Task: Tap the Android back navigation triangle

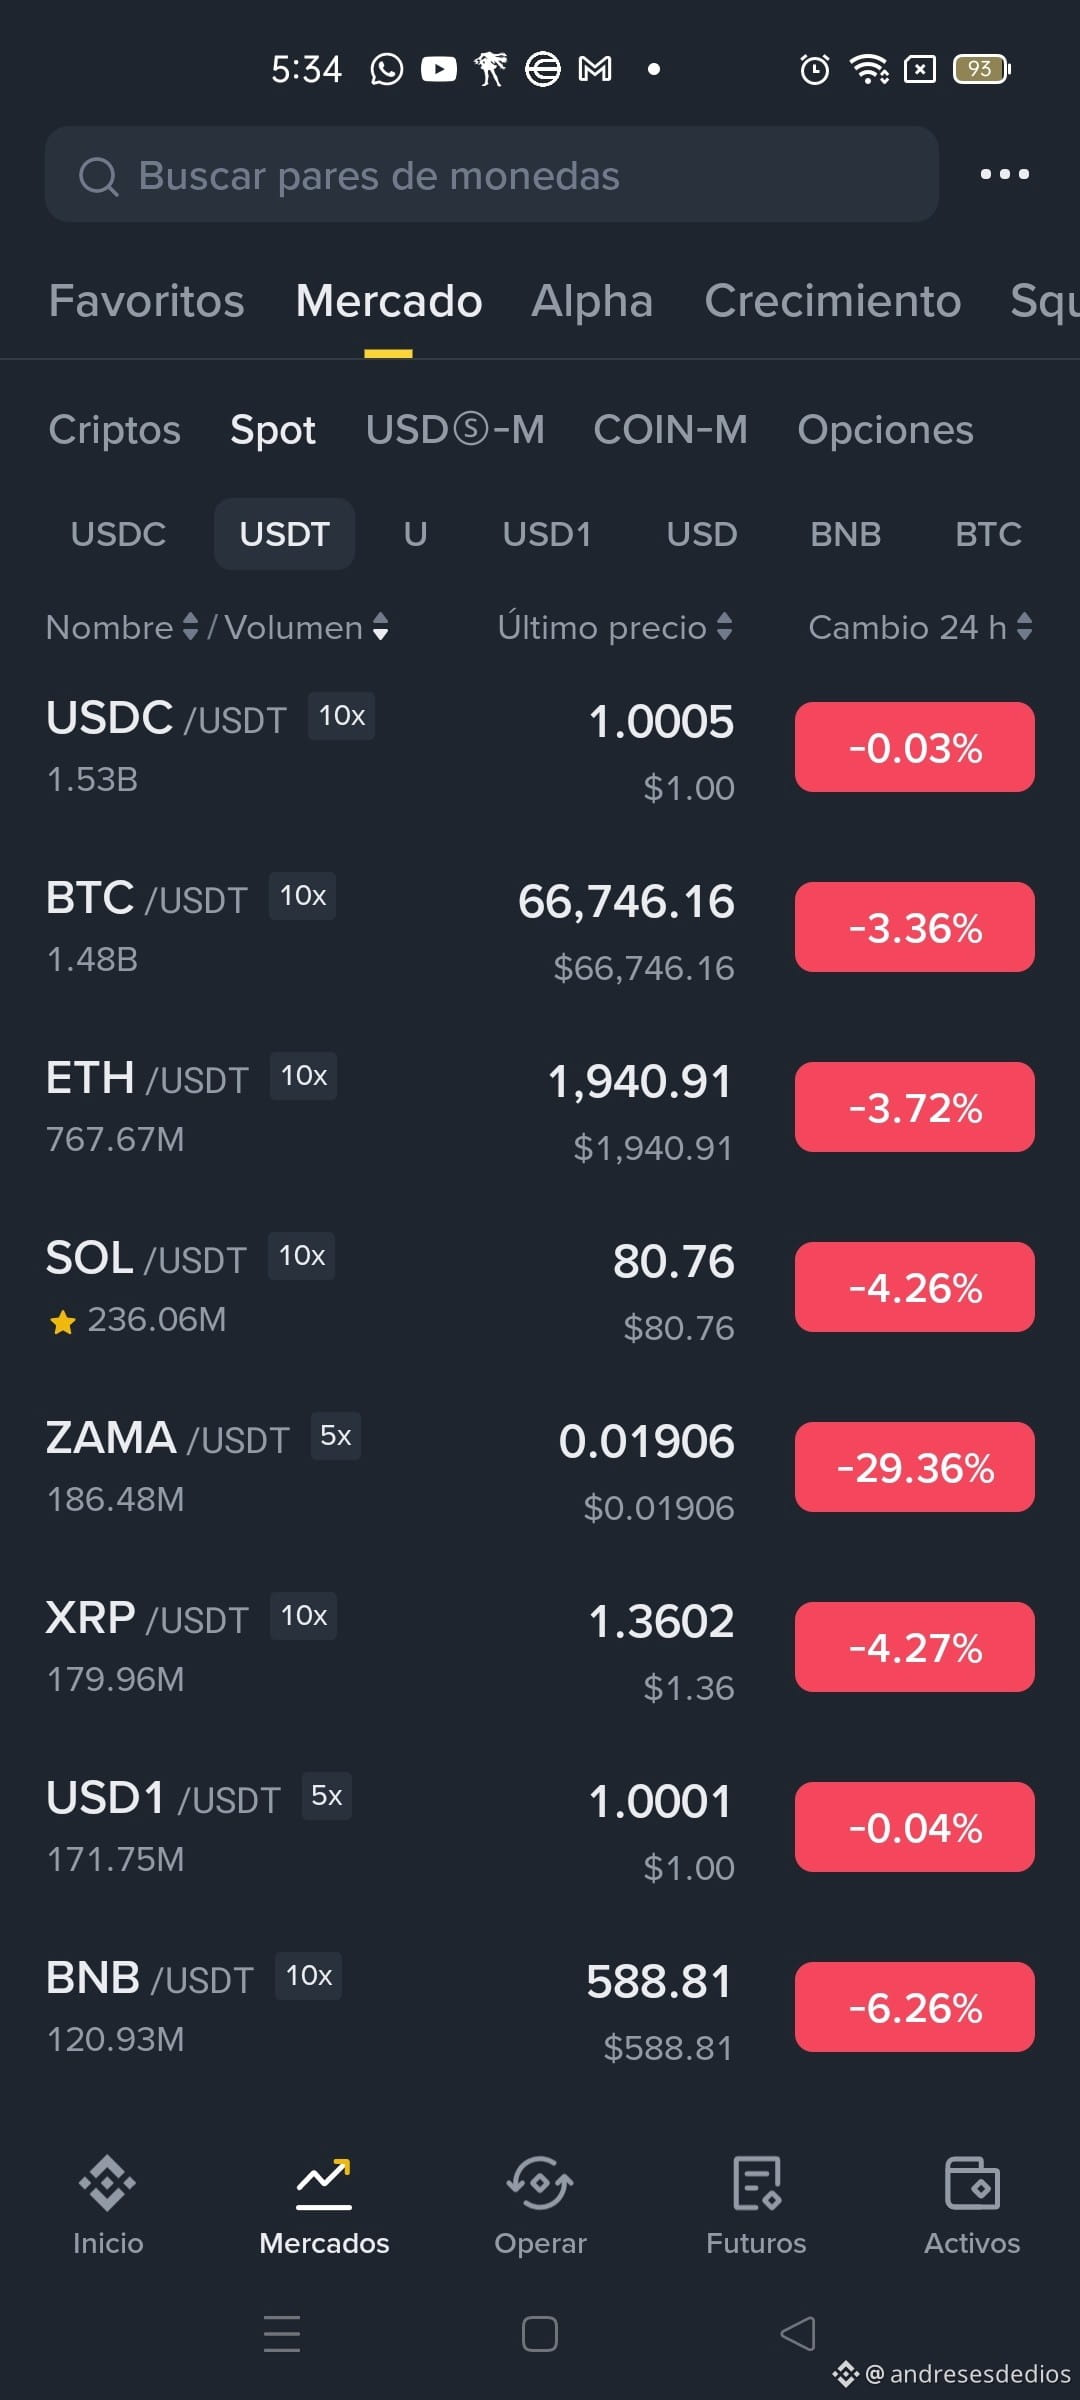Action: click(798, 2334)
